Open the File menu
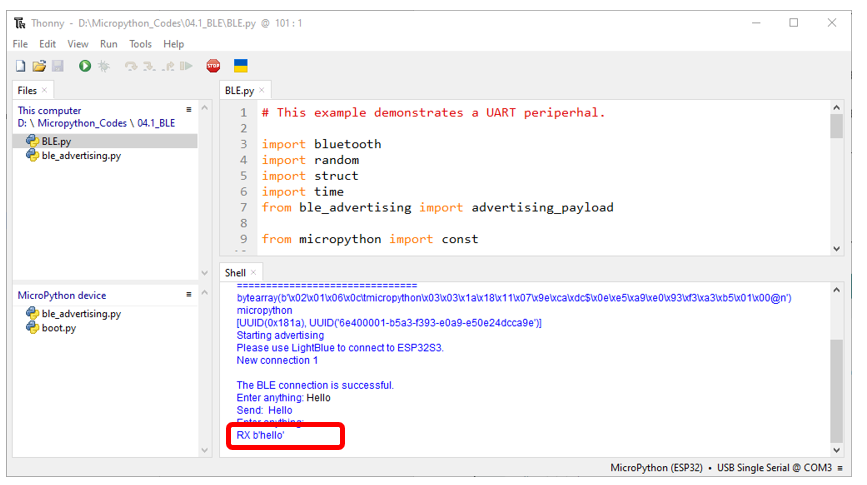This screenshot has width=867, height=485. coord(20,44)
